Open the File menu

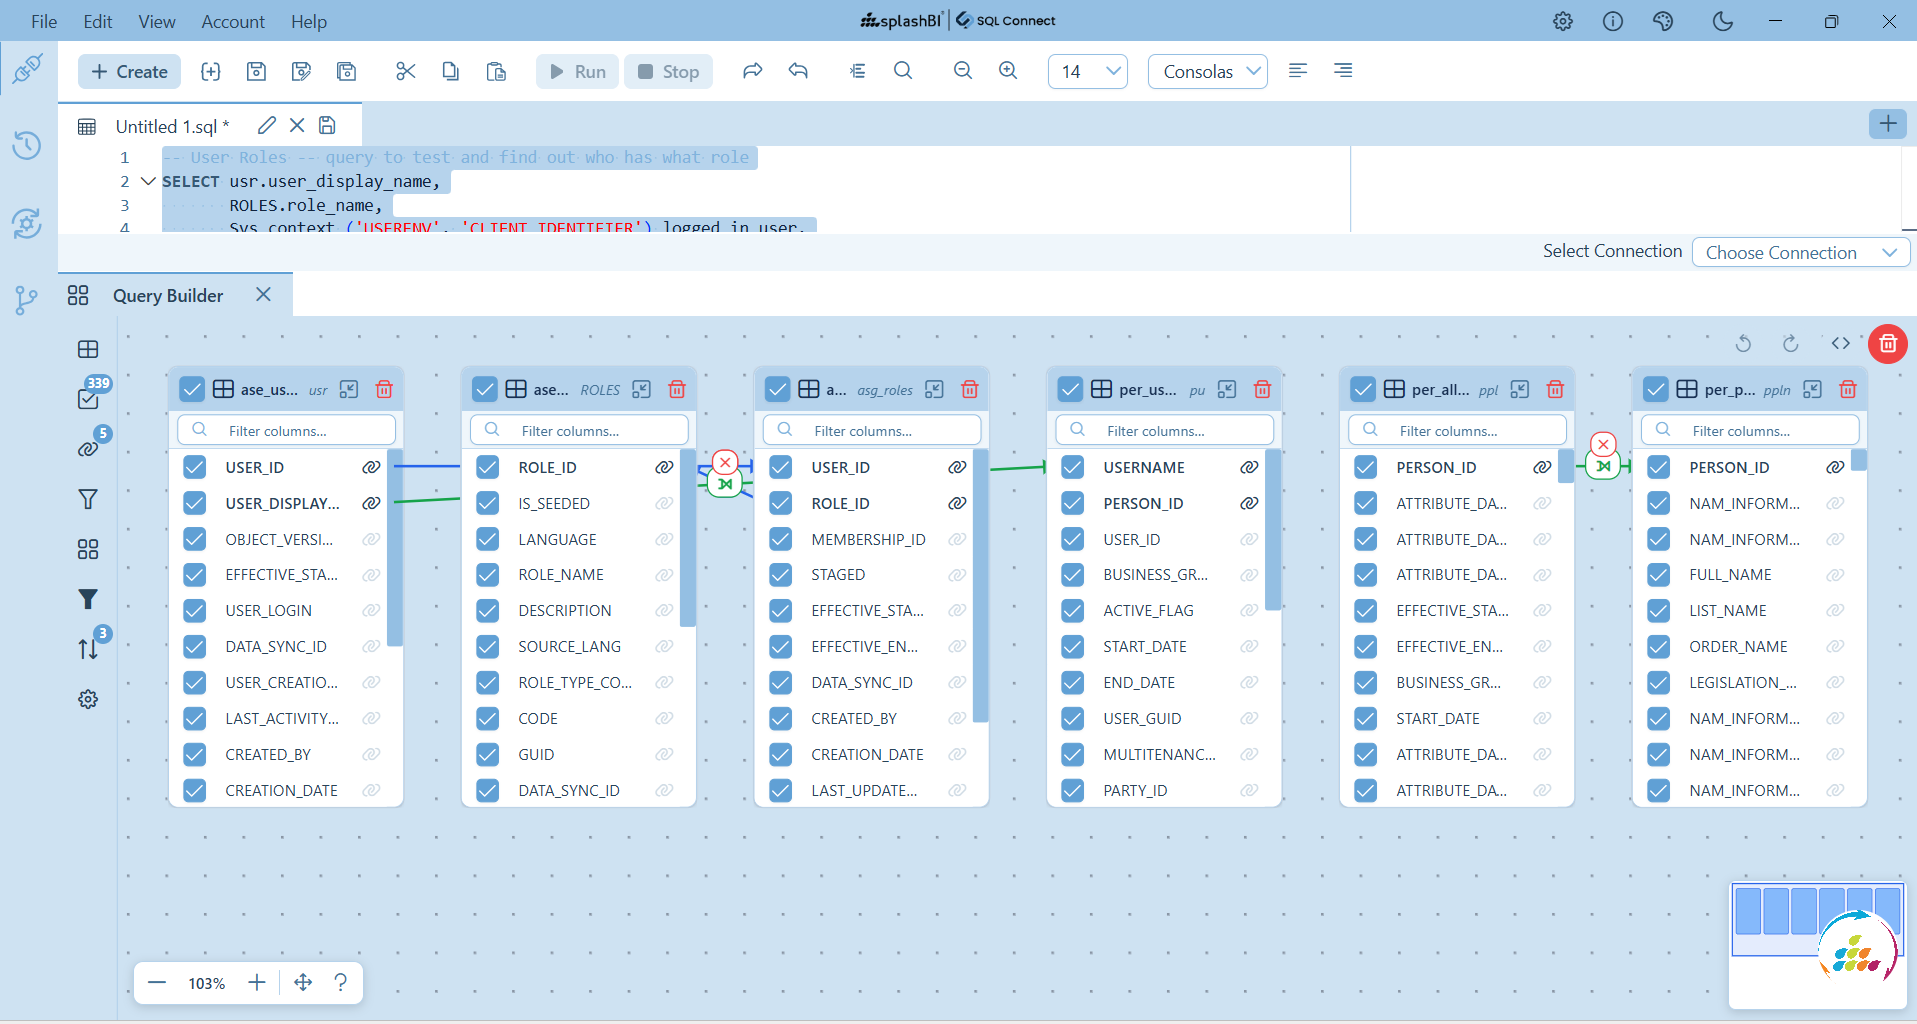coord(44,21)
